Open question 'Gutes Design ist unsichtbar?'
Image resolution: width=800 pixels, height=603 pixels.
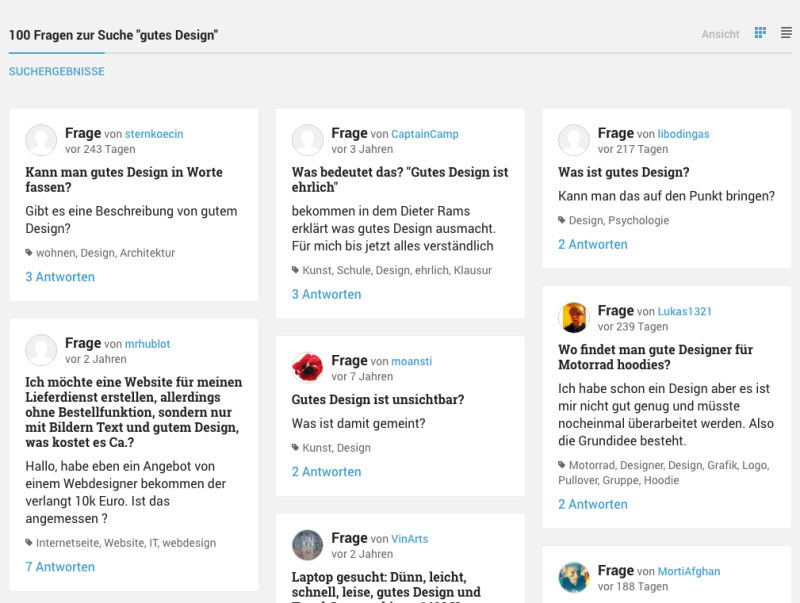click(x=378, y=399)
